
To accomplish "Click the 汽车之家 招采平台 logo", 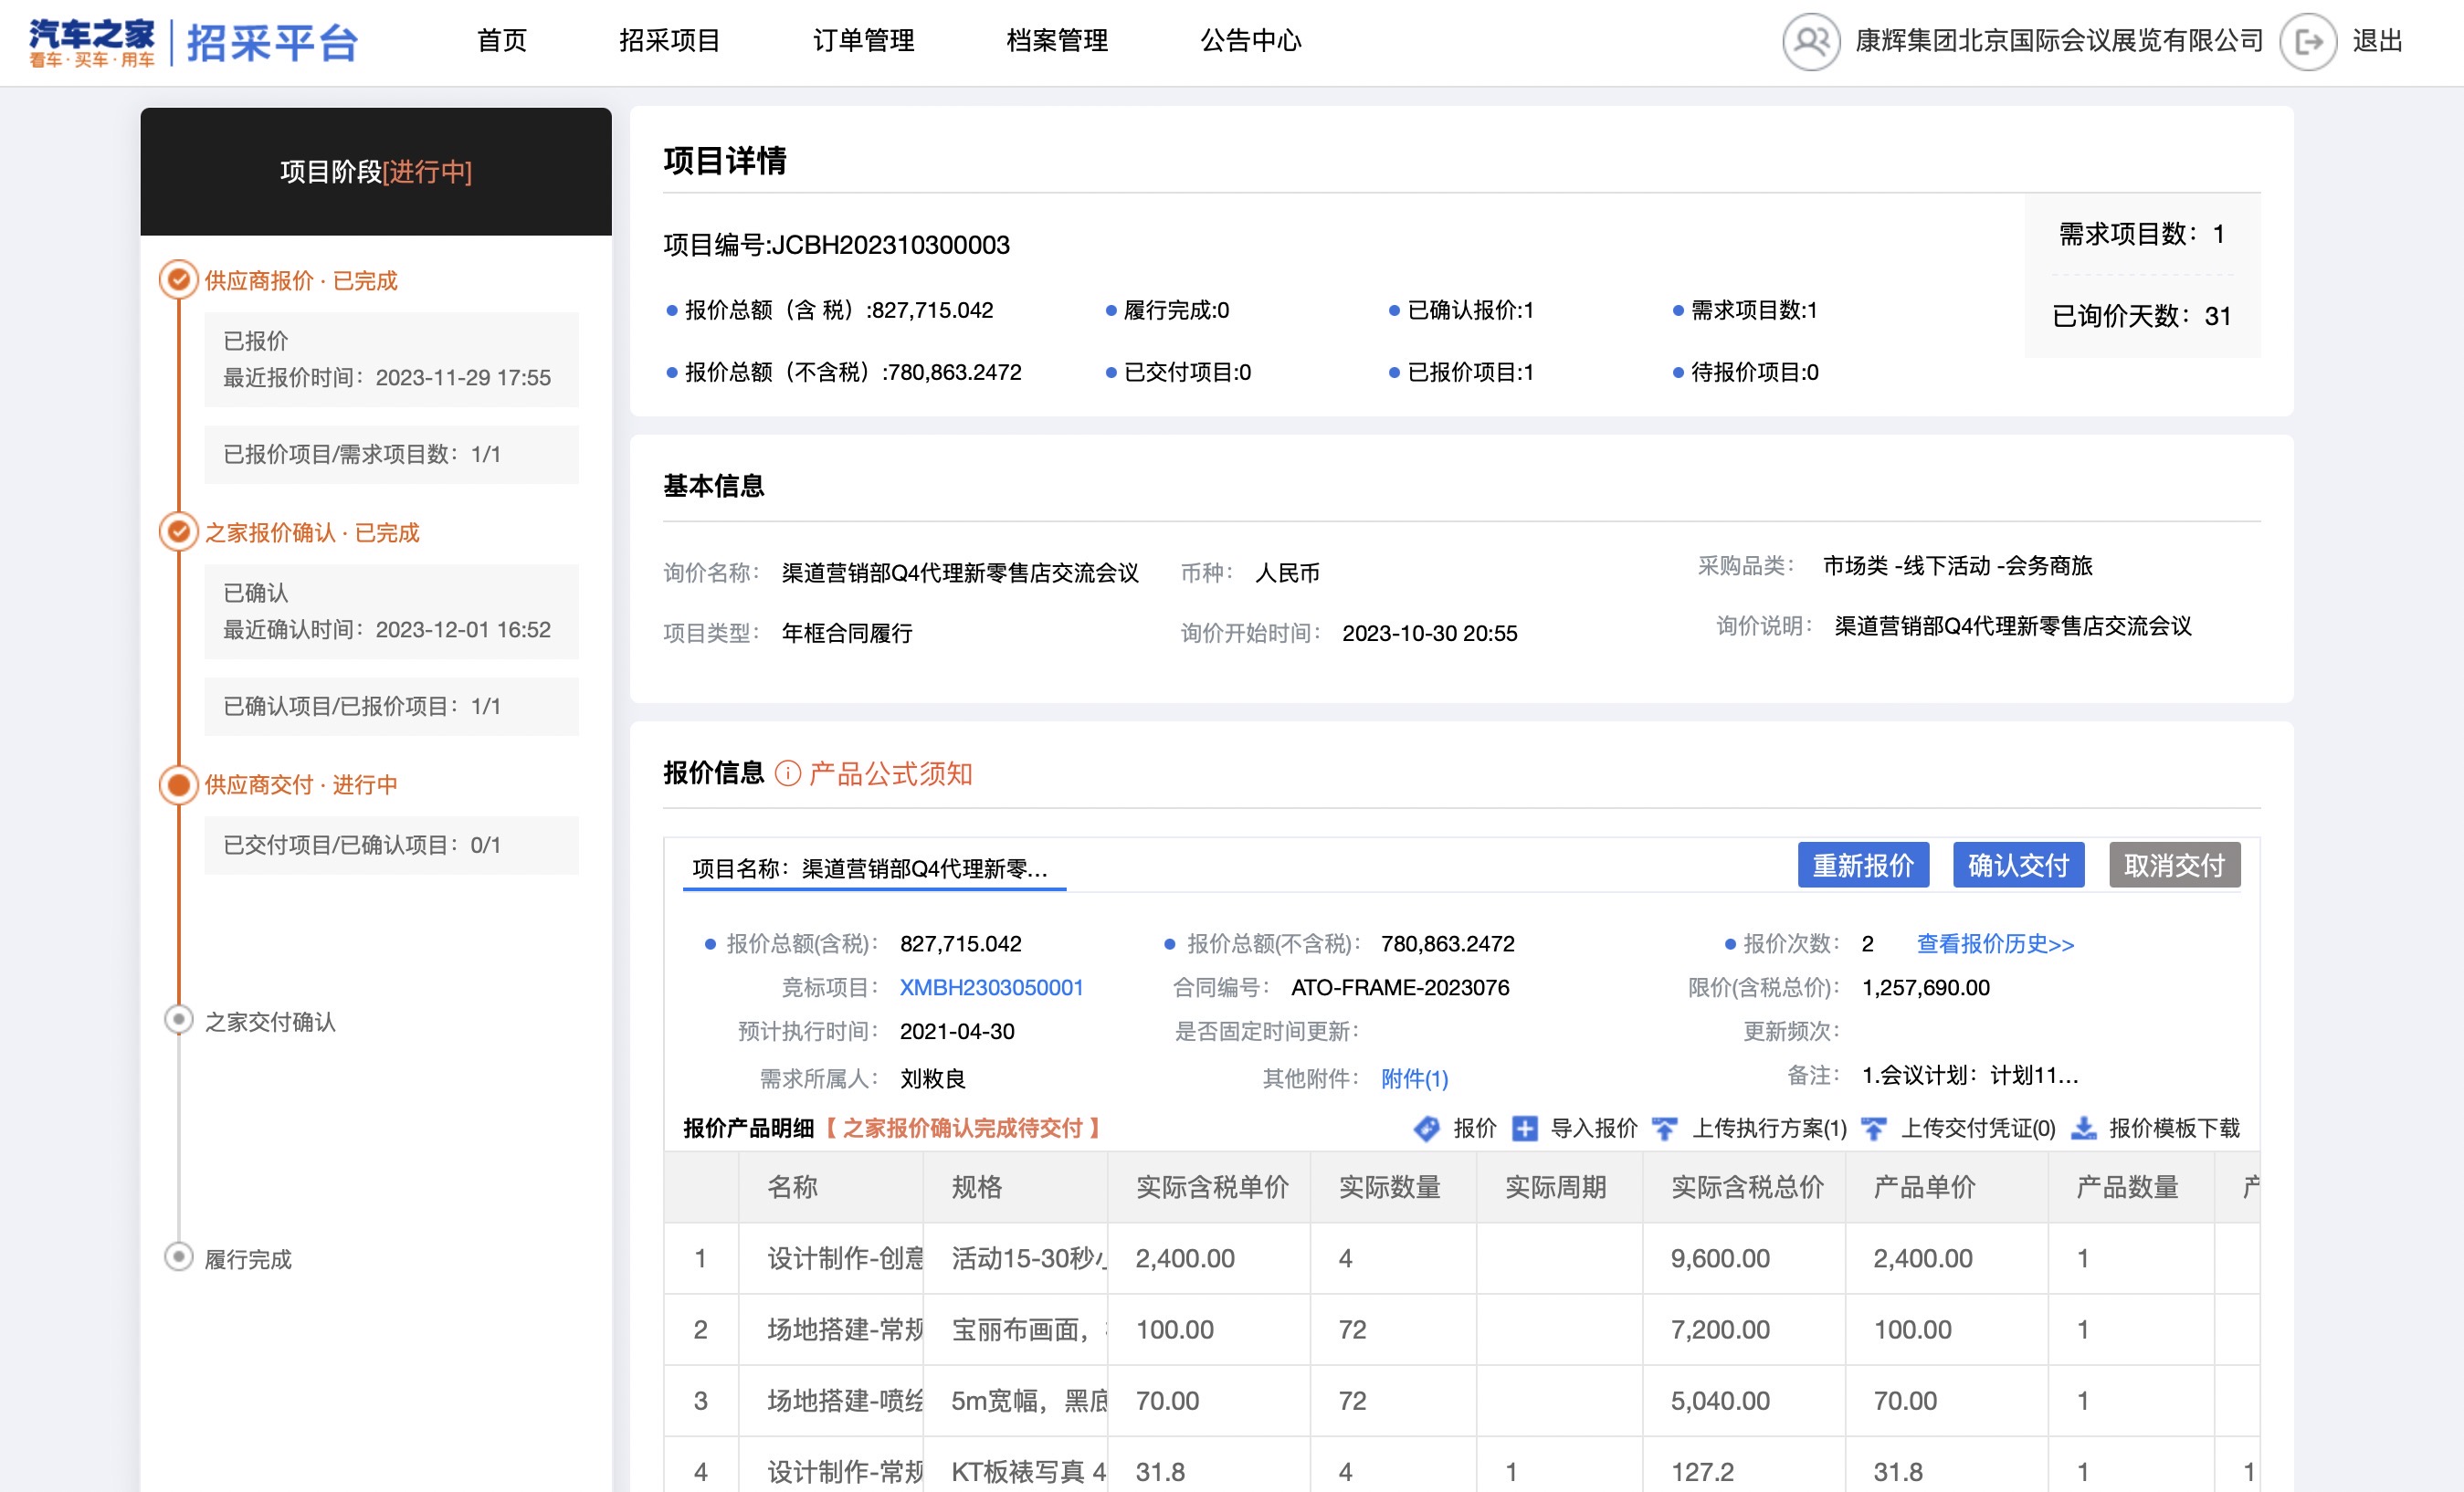I will 193,42.
